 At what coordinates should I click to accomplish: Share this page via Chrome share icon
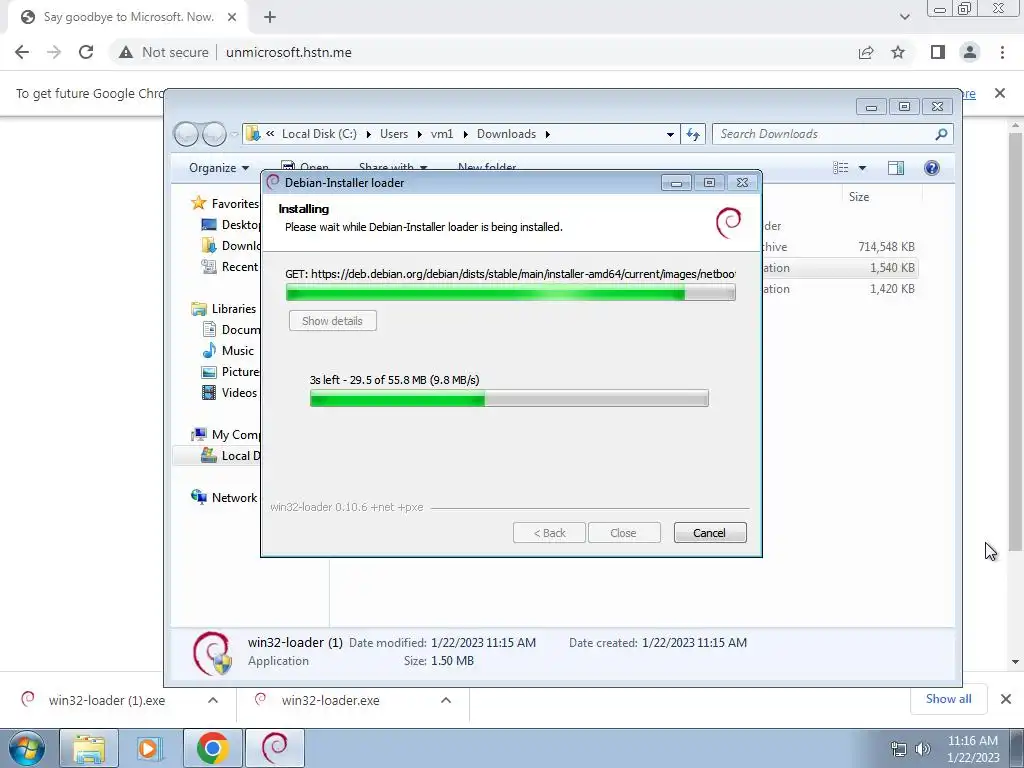866,52
